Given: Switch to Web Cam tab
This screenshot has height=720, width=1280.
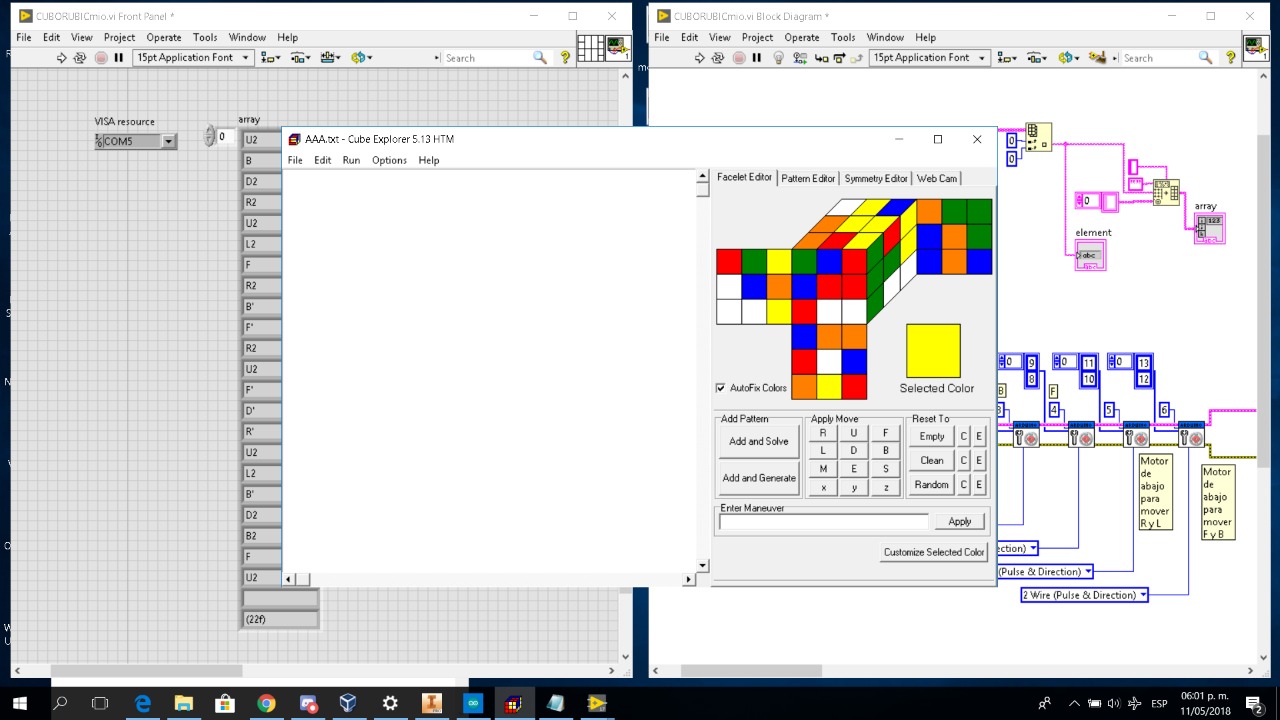Looking at the screenshot, I should pyautogui.click(x=937, y=178).
